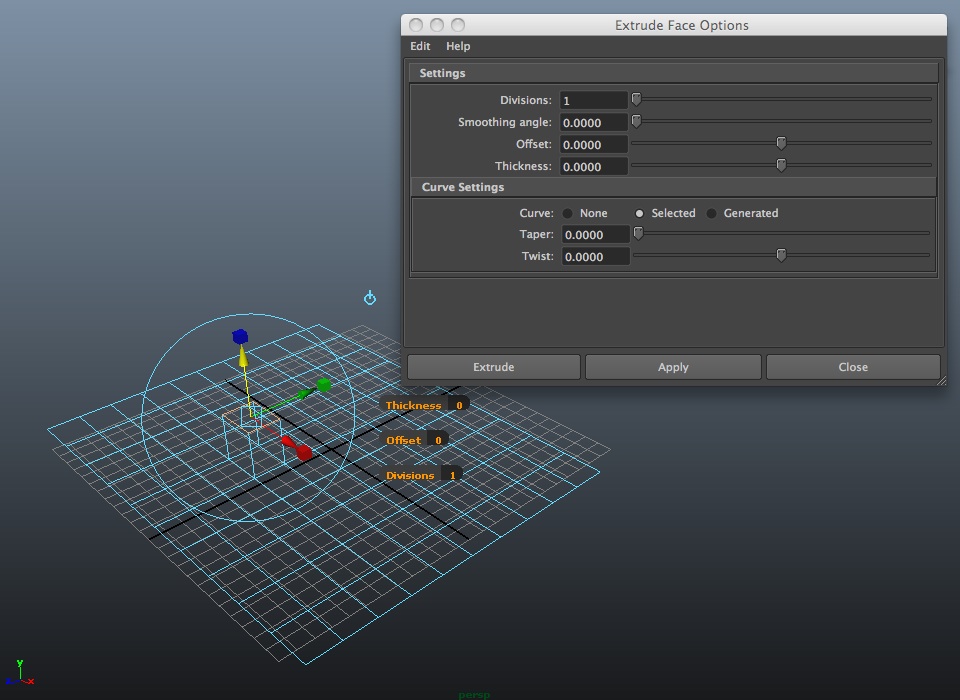Click the blue cube extrude direction handle
Image resolution: width=960 pixels, height=700 pixels.
pyautogui.click(x=238, y=337)
